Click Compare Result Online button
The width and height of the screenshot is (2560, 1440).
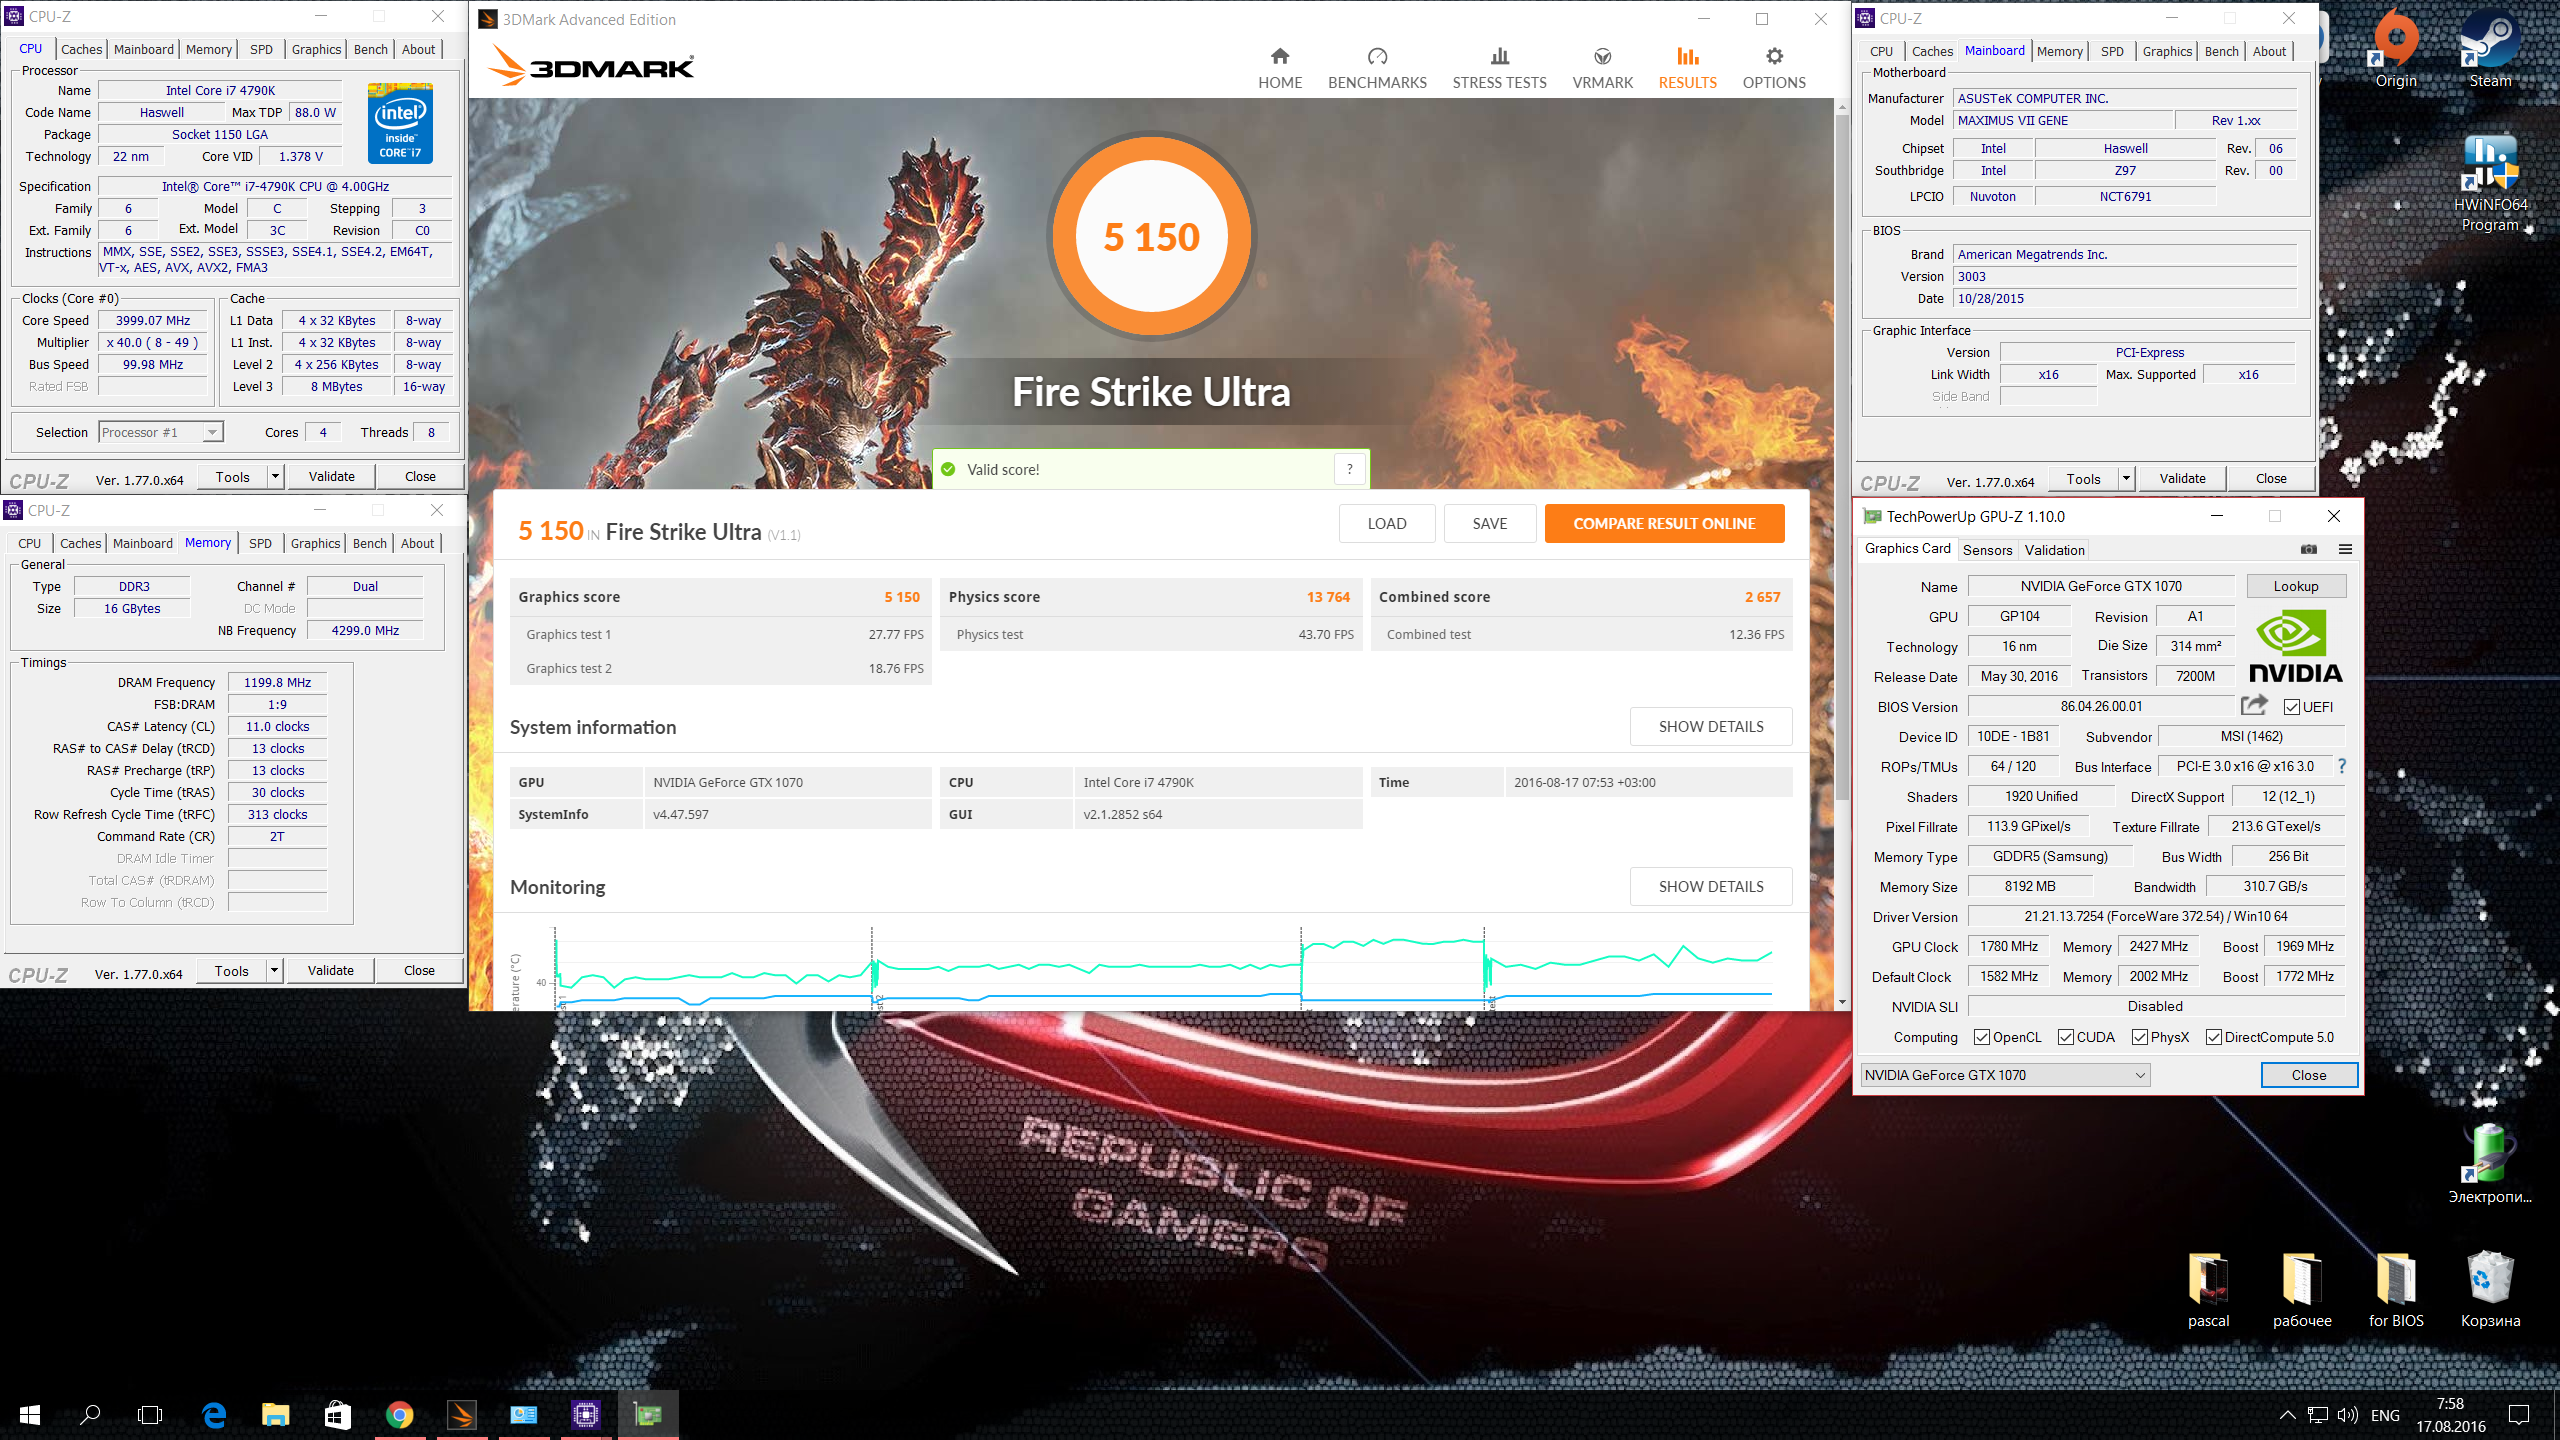coord(1664,523)
